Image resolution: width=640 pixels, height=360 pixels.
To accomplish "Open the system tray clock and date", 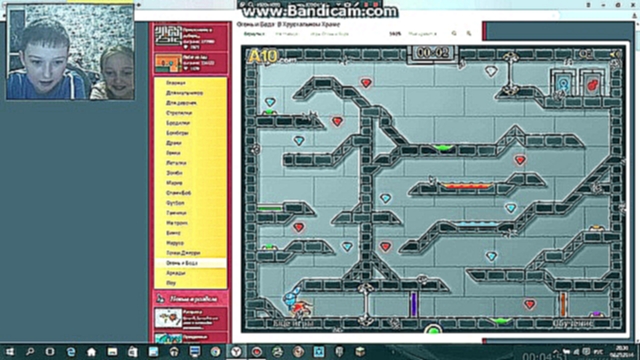I will 622,351.
